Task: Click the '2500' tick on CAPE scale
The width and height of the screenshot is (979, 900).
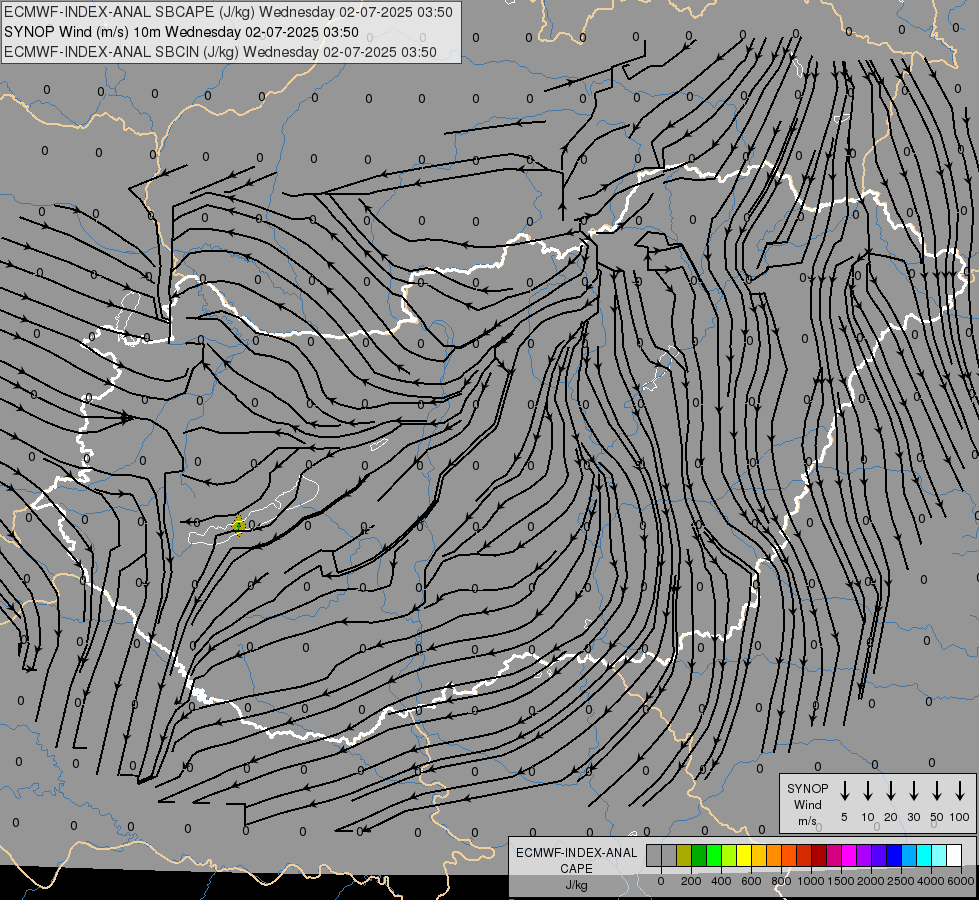Action: click(x=901, y=881)
